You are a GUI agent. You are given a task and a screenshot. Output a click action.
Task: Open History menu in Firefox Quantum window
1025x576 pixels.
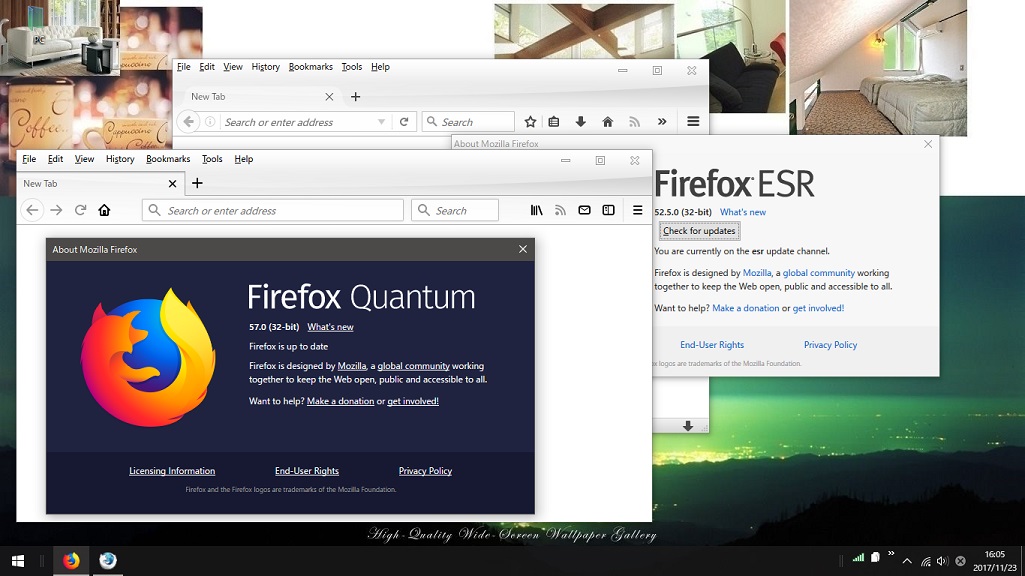coord(120,159)
